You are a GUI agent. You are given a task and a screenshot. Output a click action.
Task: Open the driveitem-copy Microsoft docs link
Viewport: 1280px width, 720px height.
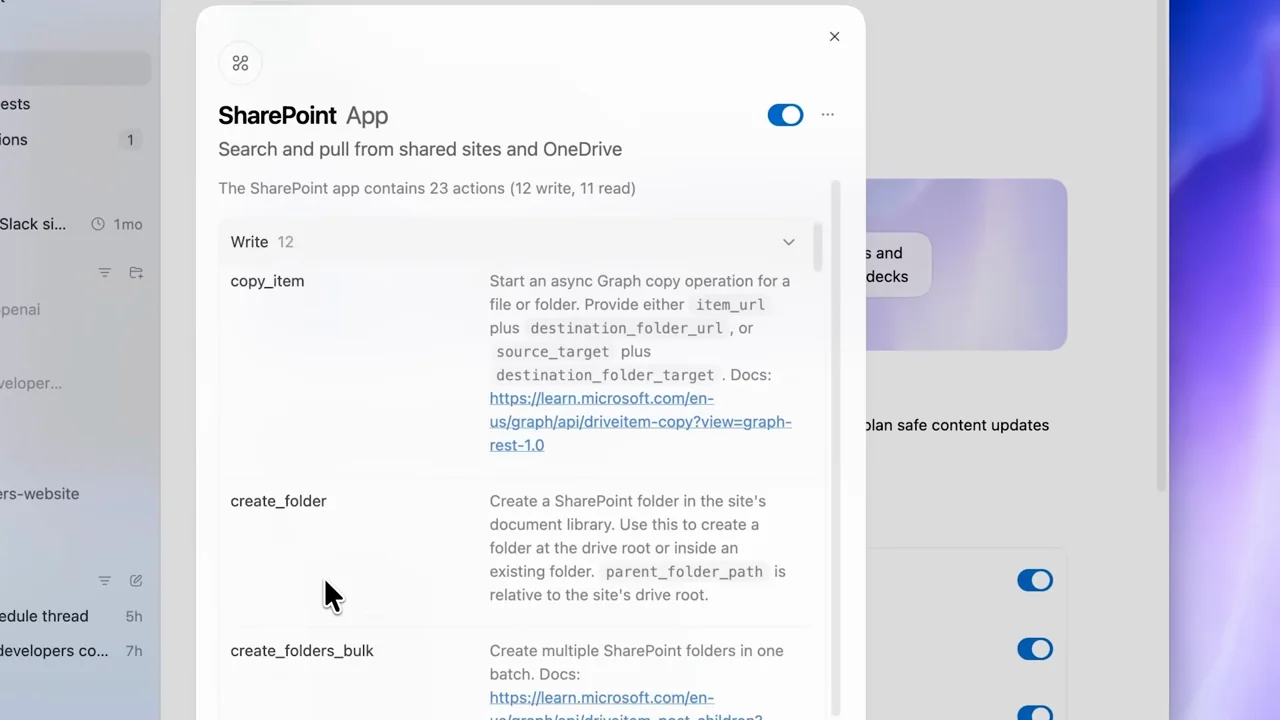coord(640,422)
